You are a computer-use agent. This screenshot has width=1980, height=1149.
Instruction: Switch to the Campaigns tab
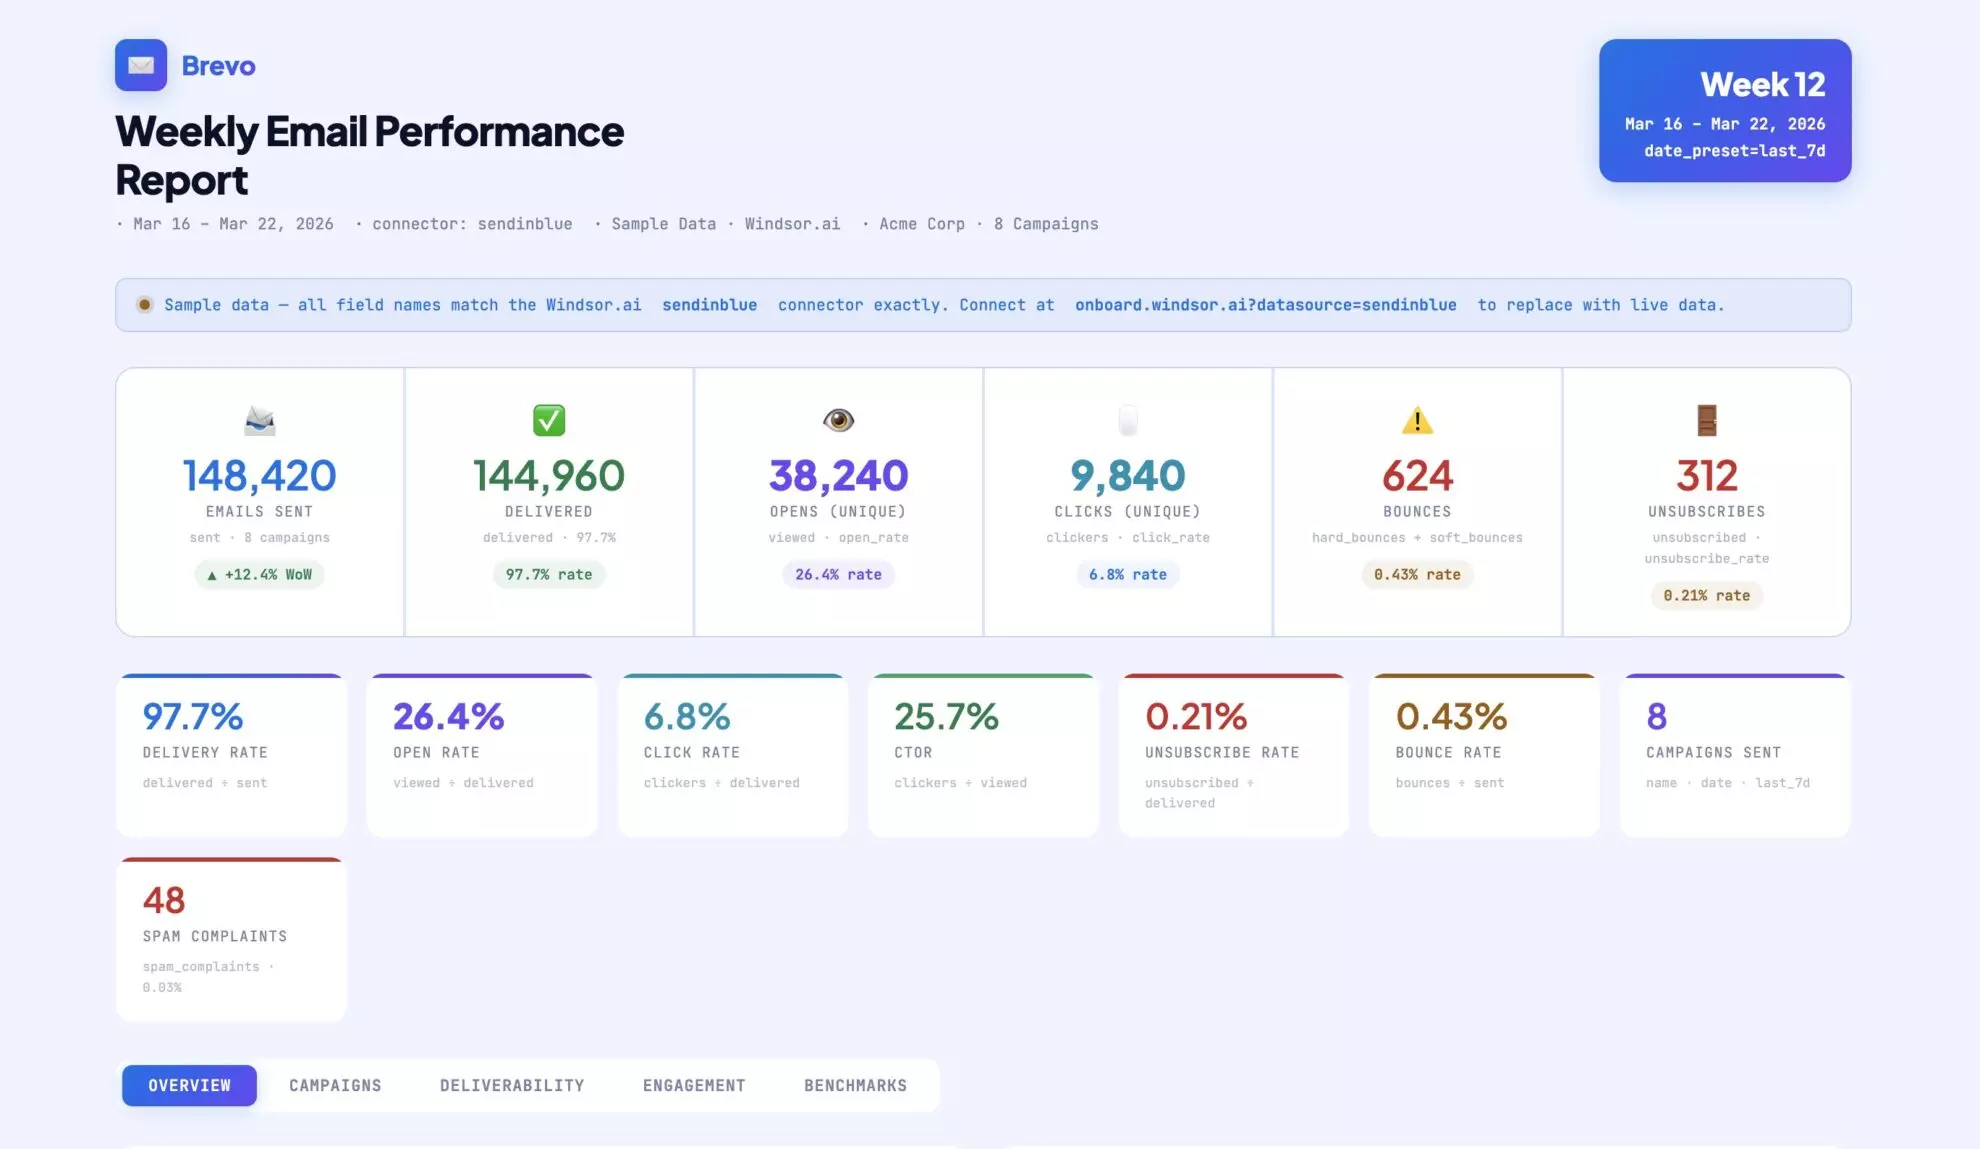(x=335, y=1085)
